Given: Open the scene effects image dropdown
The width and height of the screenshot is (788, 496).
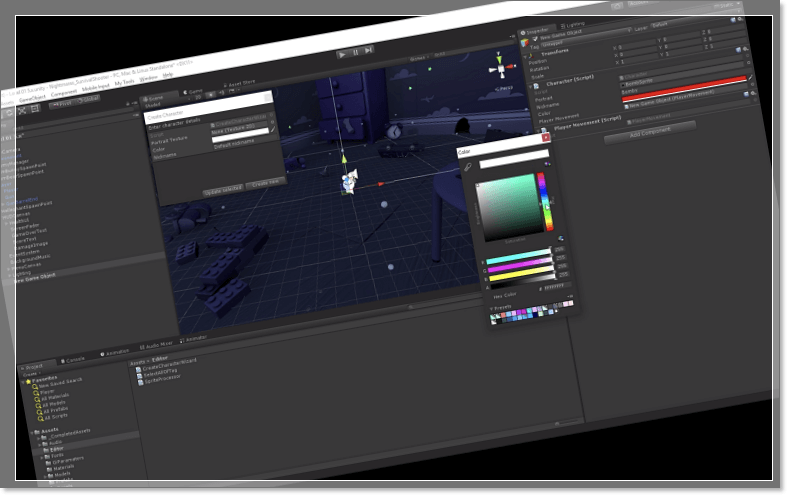Looking at the screenshot, I should [x=233, y=90].
